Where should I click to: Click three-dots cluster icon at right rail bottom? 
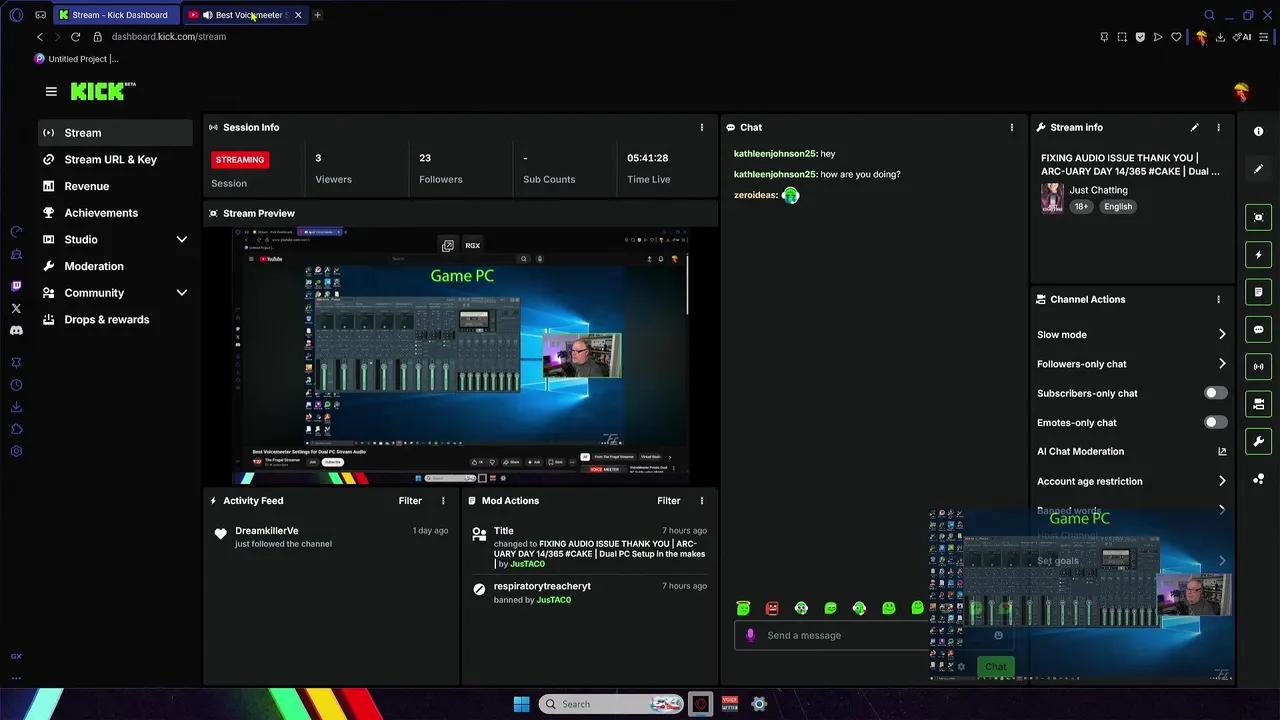(1258, 479)
